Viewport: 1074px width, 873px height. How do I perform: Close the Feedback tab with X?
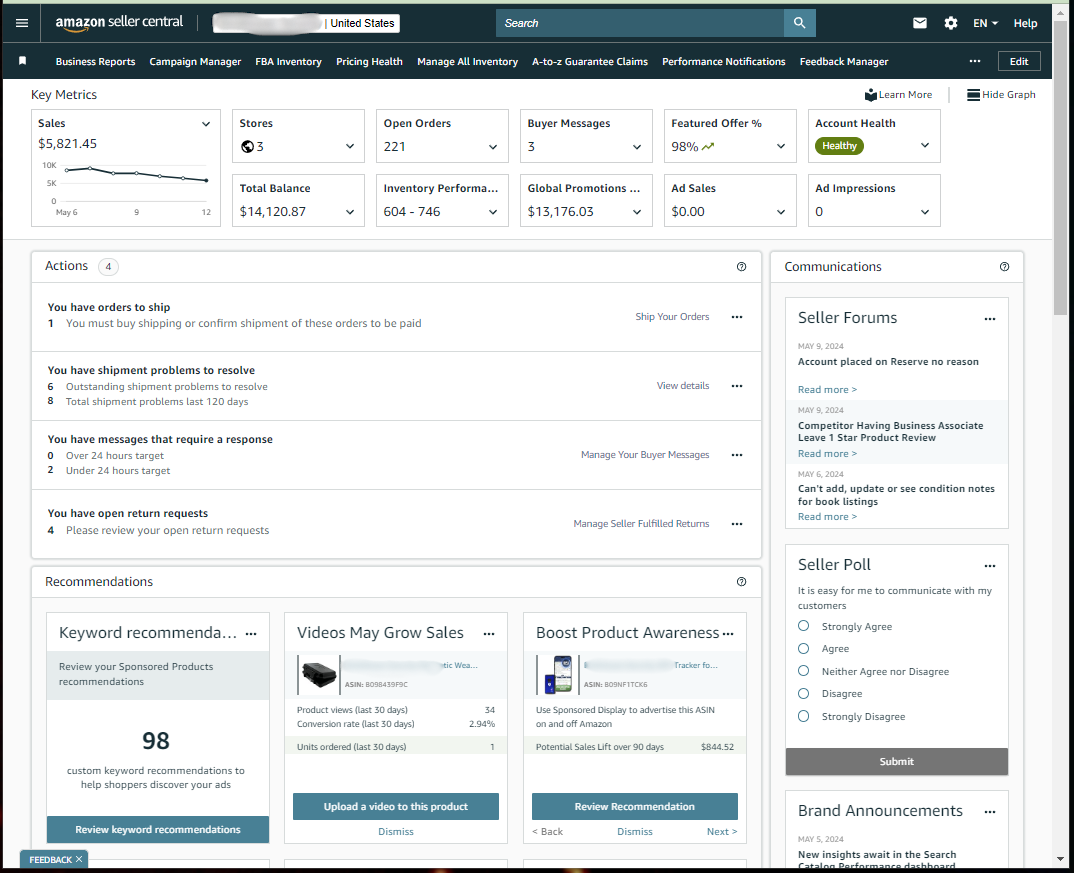pos(79,859)
